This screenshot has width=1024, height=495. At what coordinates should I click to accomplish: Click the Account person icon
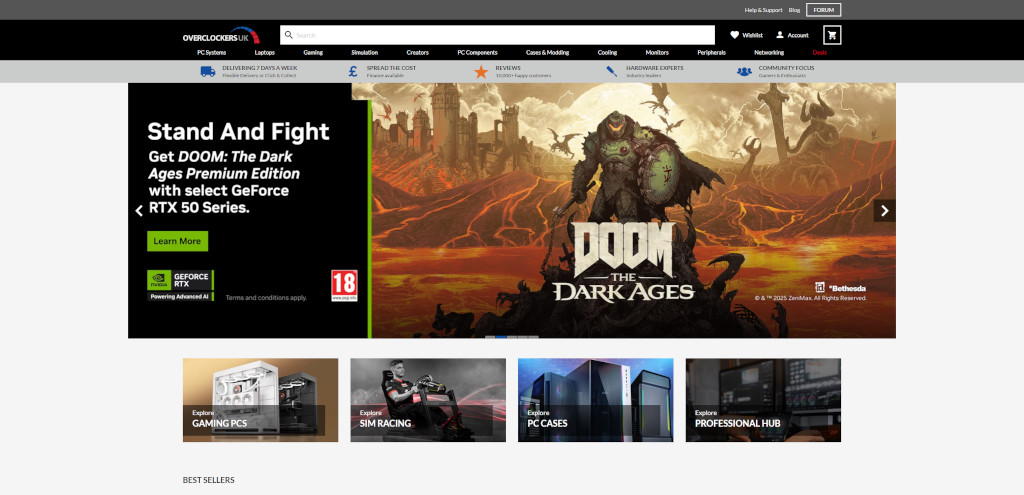(780, 35)
